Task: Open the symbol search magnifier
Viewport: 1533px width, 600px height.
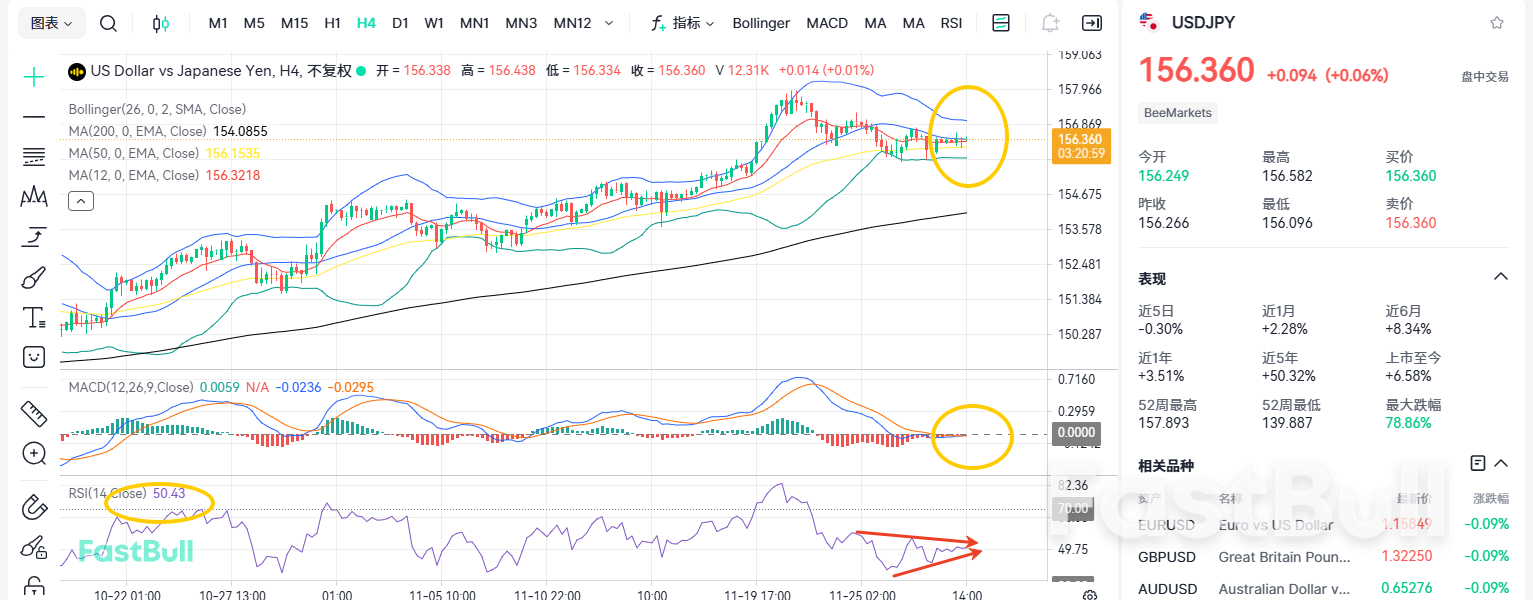Action: point(108,22)
